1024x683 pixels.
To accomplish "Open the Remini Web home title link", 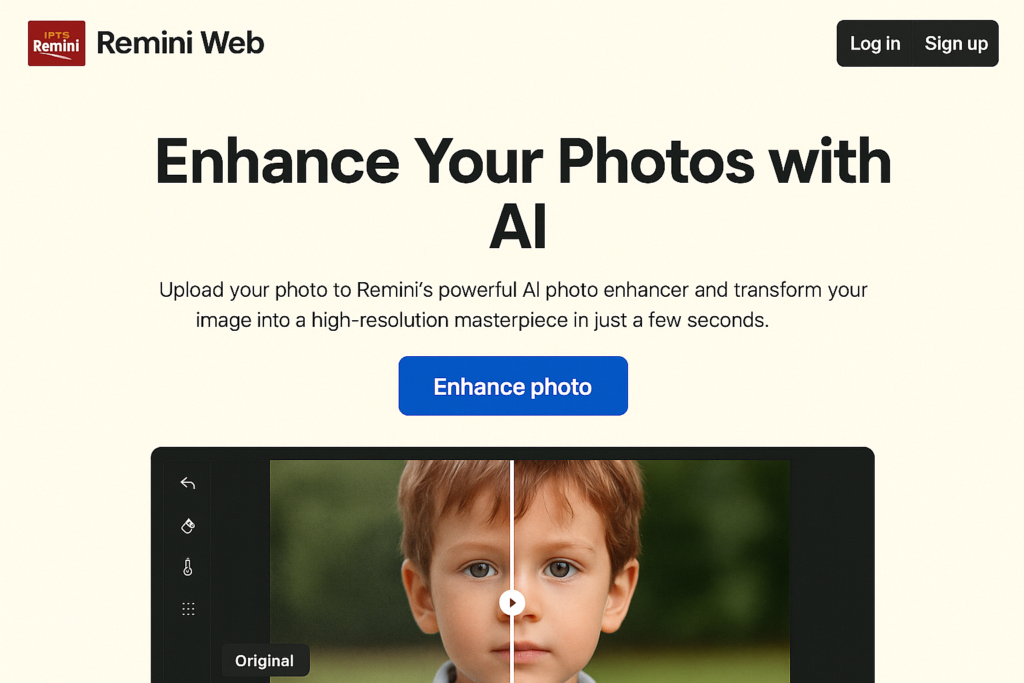I will point(180,43).
